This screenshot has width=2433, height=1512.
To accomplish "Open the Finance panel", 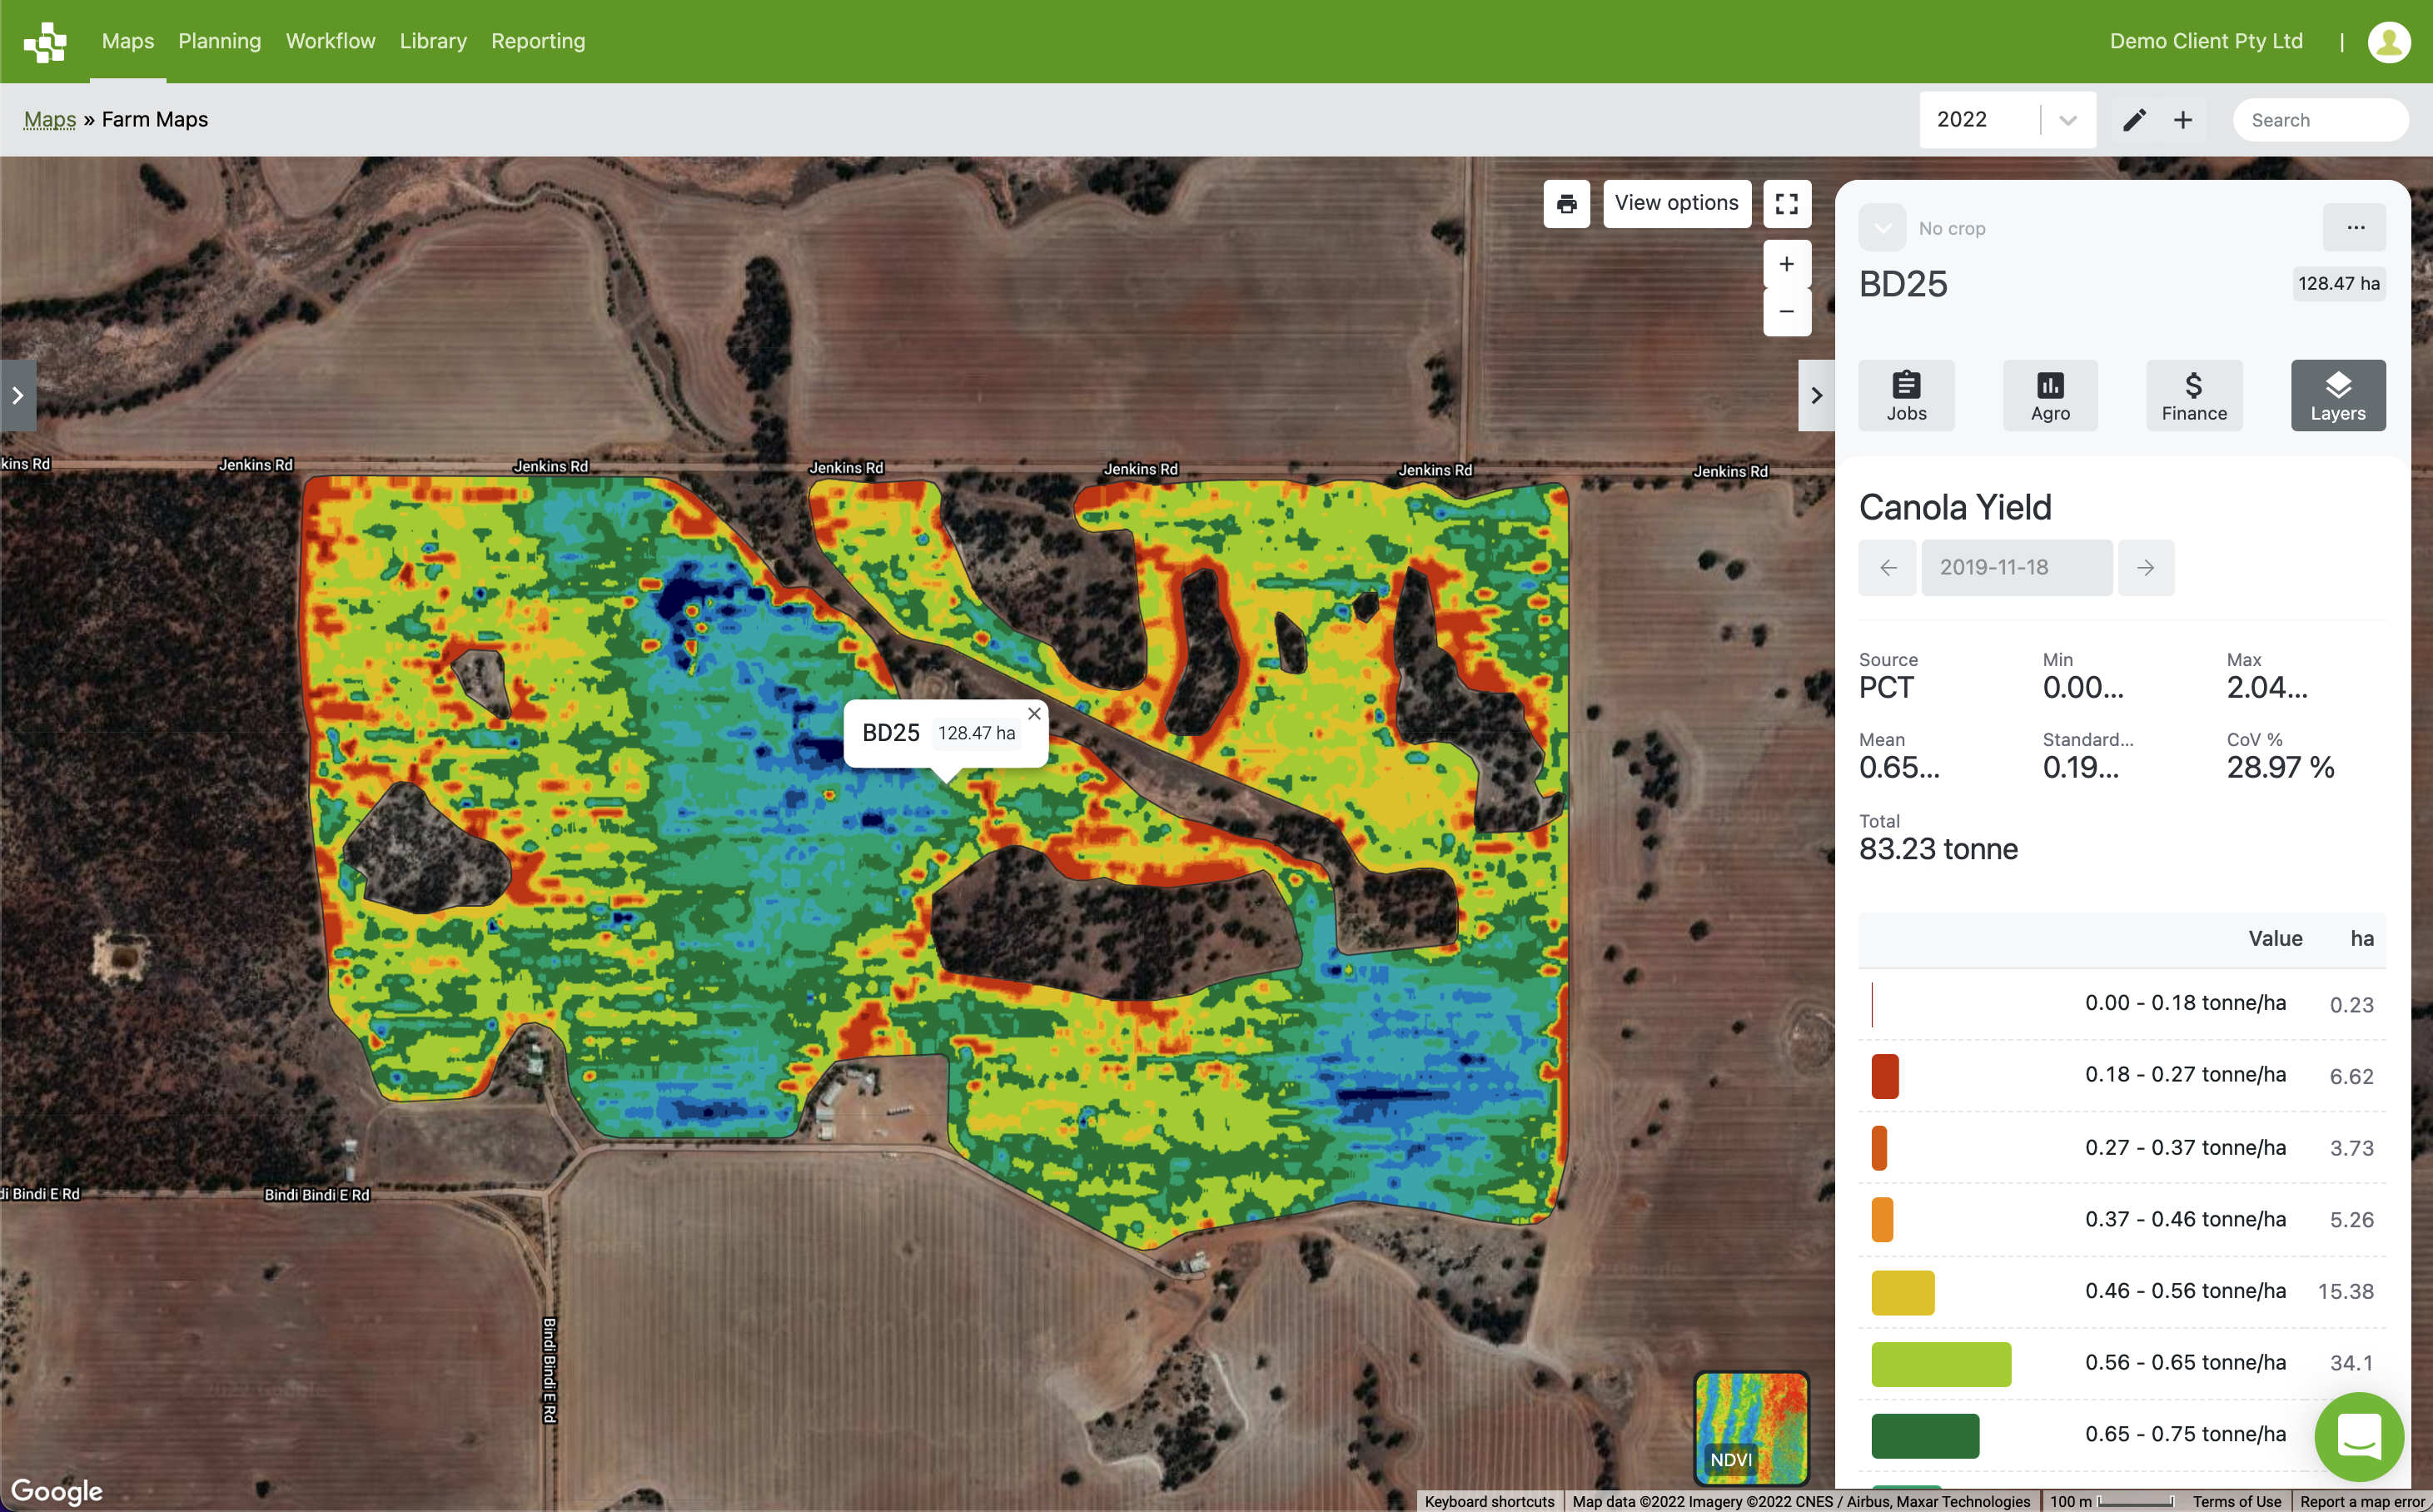I will tap(2194, 396).
